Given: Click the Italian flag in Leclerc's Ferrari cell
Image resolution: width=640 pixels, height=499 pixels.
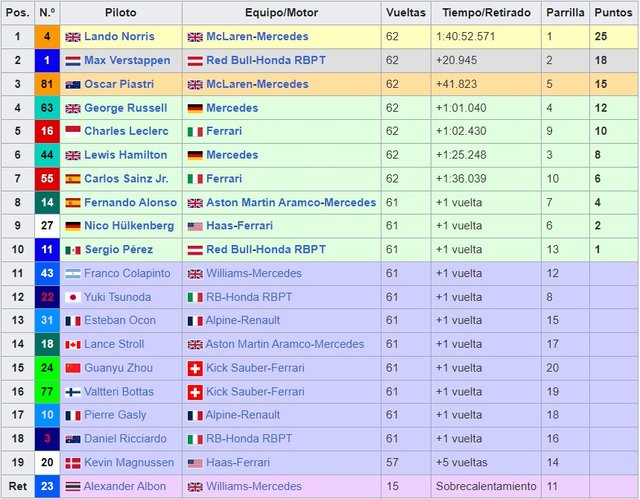Looking at the screenshot, I should pos(195,131).
